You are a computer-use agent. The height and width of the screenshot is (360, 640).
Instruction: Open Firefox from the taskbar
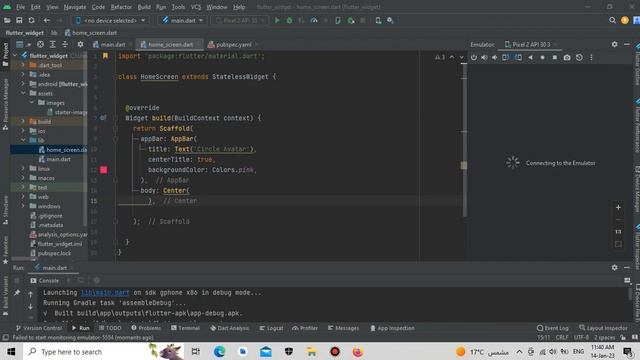358,352
